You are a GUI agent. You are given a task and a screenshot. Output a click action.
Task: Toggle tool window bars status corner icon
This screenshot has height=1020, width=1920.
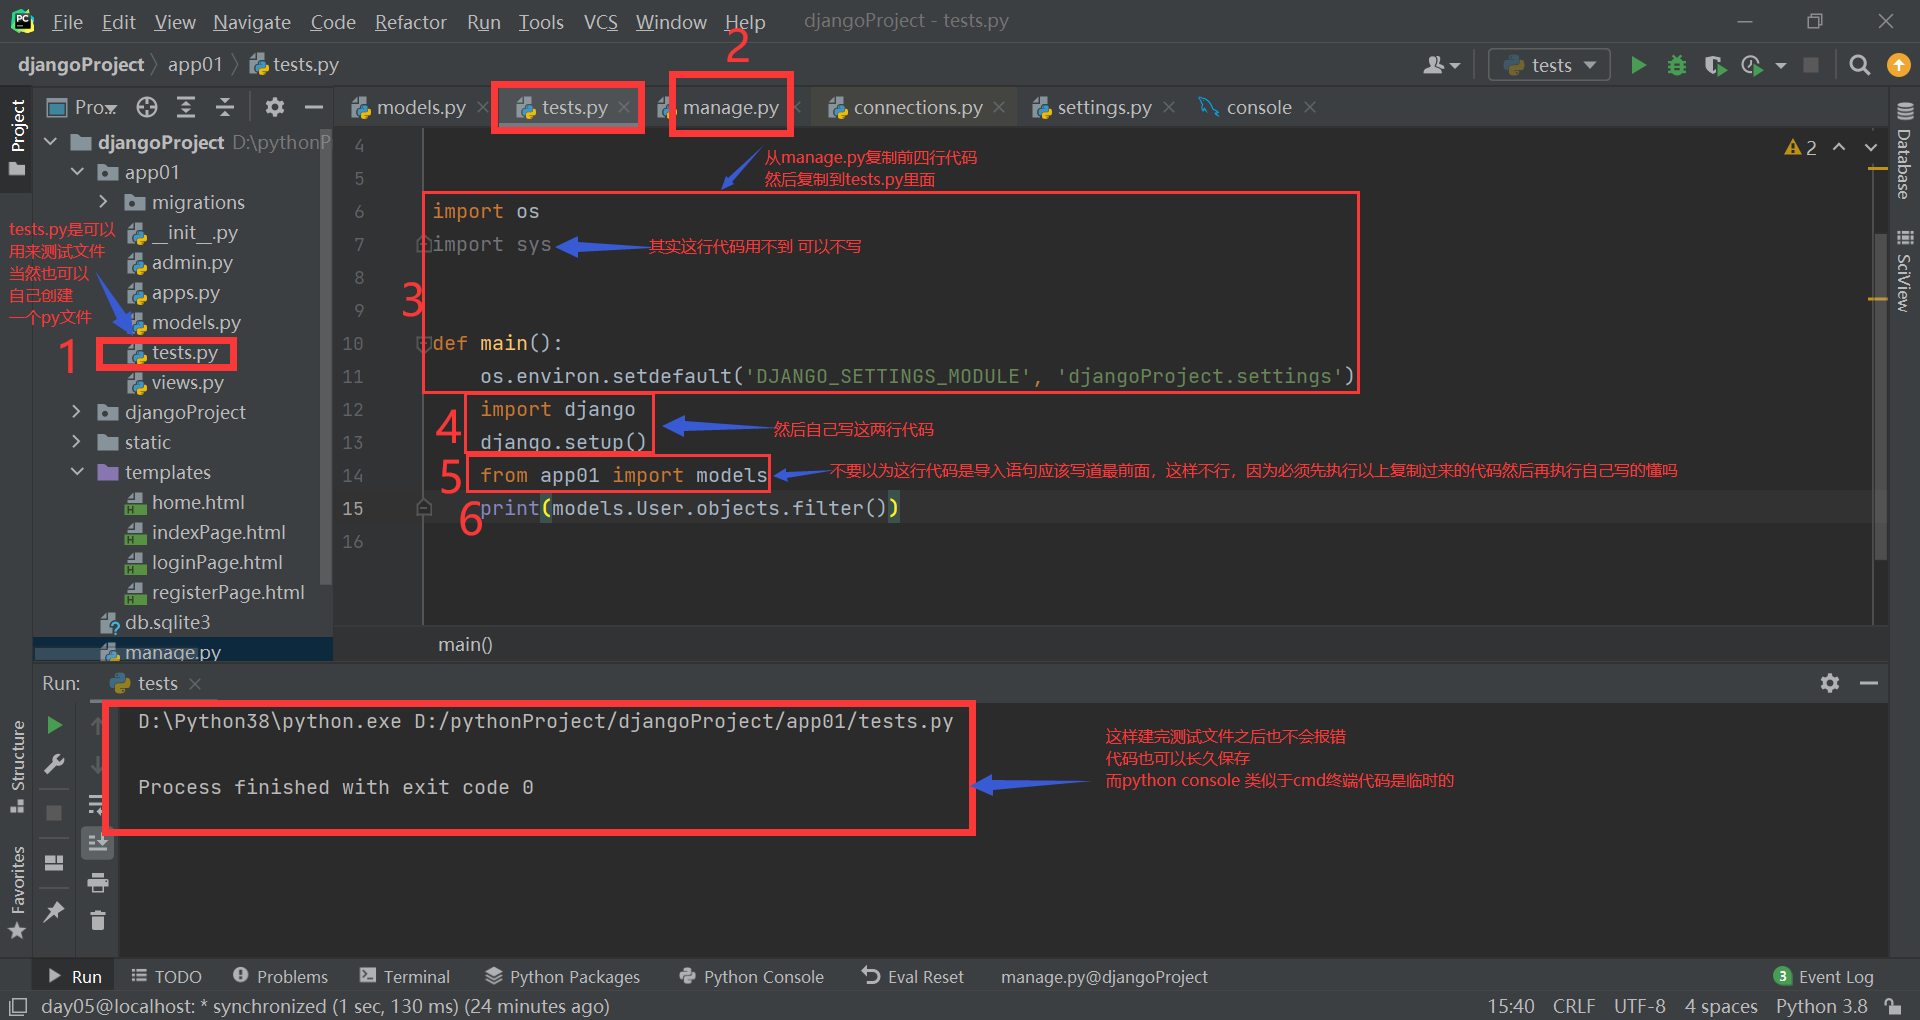coord(17,1006)
